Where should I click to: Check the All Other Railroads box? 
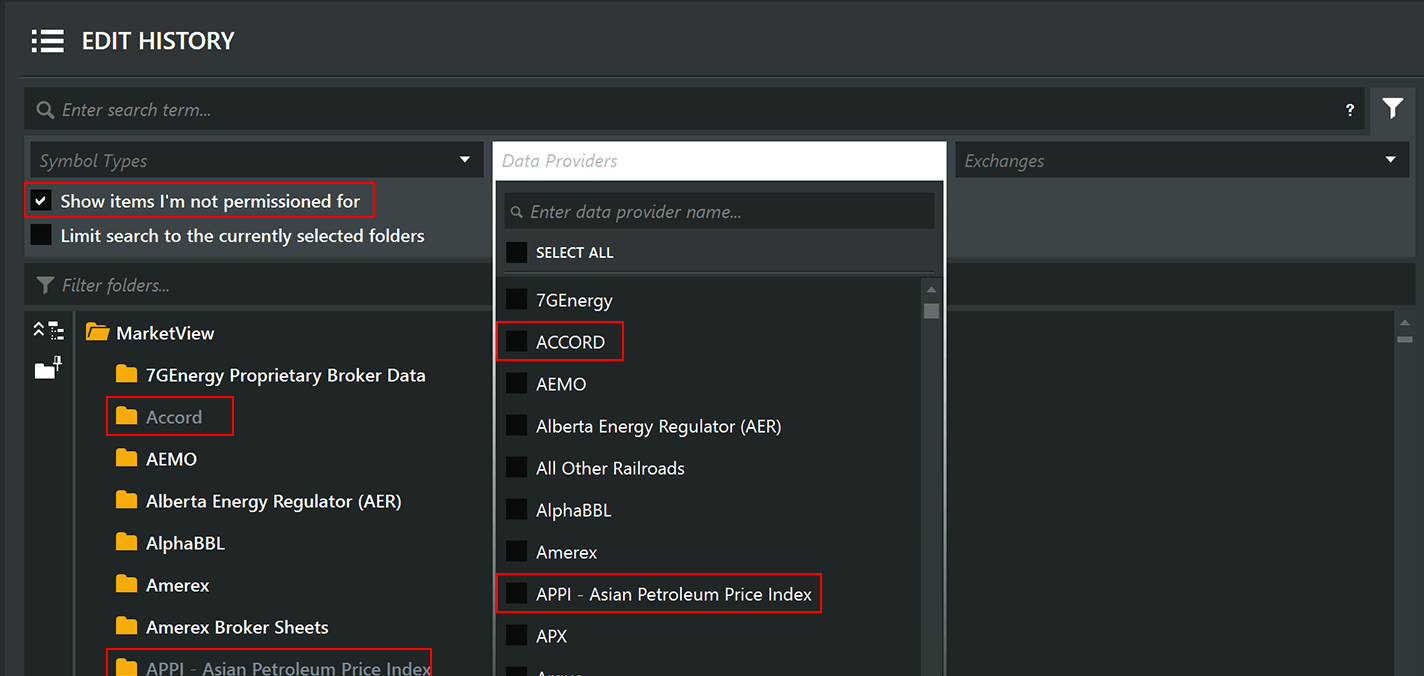[x=516, y=467]
